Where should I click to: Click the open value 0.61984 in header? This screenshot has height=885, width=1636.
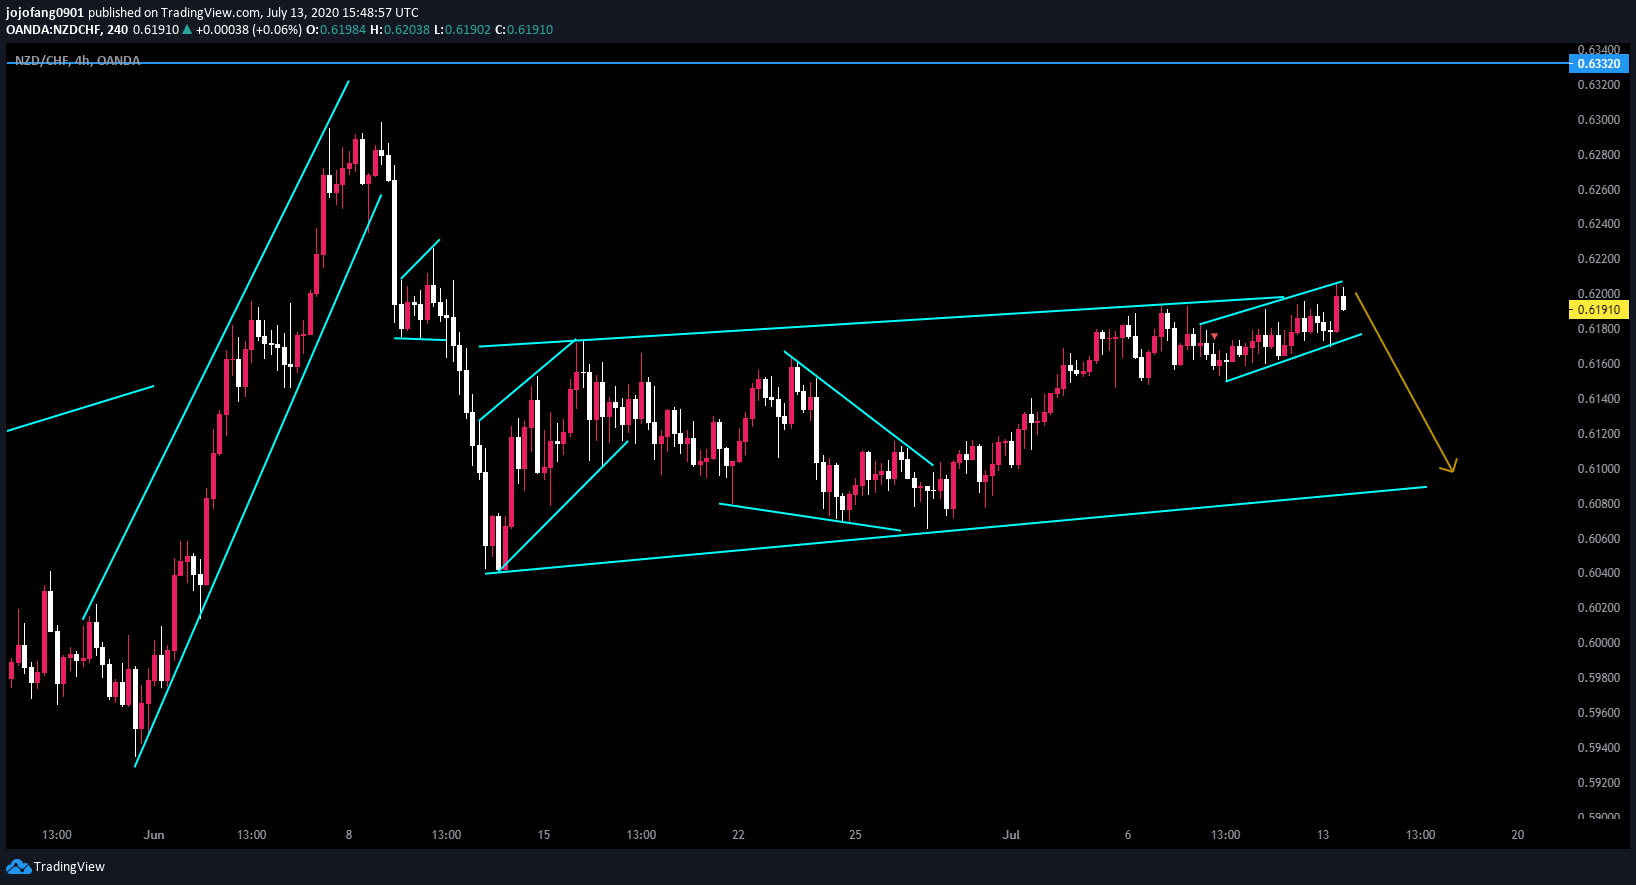pos(343,30)
